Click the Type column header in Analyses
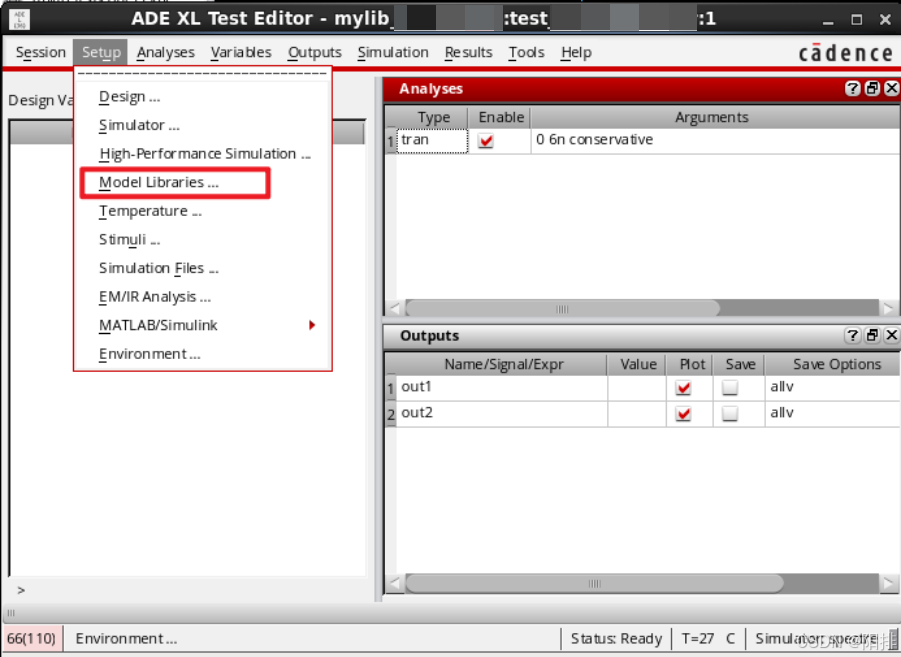 click(x=433, y=117)
